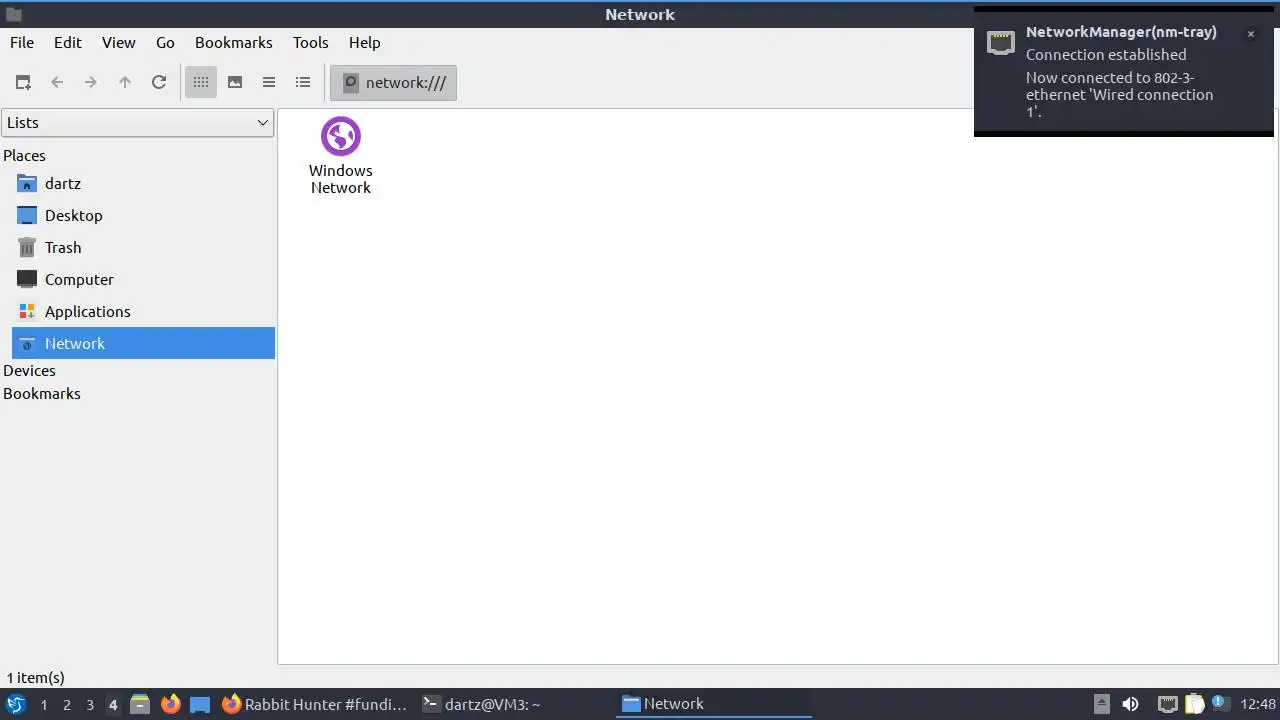Switch to Rabbit Hunter Firefox window
1280x720 pixels.
click(315, 704)
